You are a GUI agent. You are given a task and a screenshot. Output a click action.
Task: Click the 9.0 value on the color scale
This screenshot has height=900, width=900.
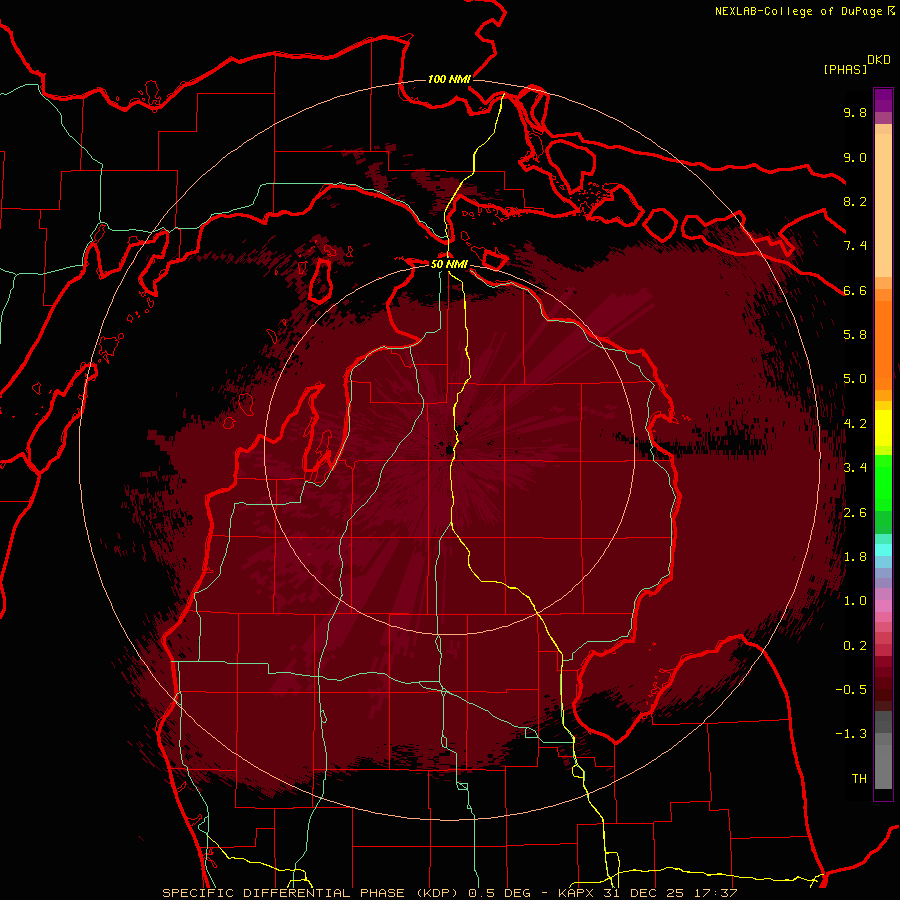(855, 157)
